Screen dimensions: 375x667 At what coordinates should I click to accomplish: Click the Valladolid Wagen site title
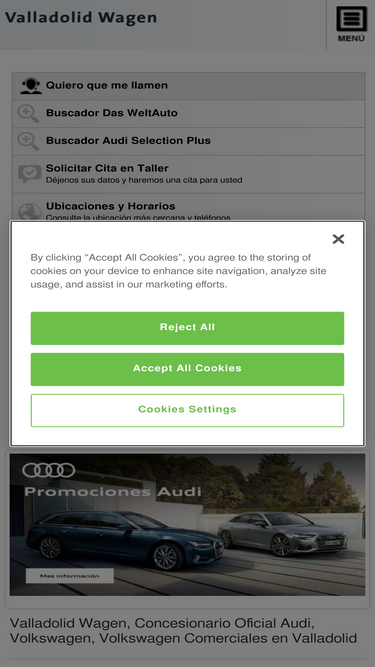[81, 17]
